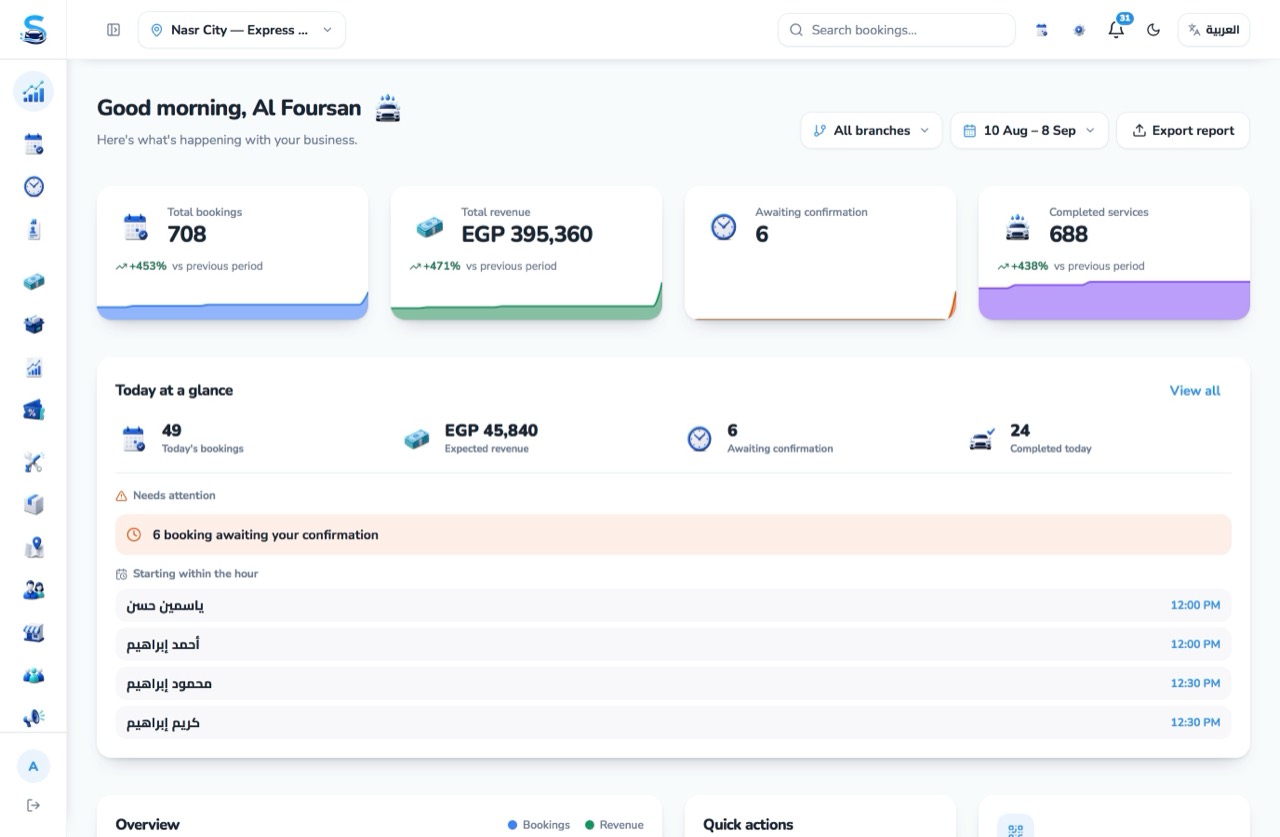Open the Total bookings 708 card
The height and width of the screenshot is (837, 1280).
tap(232, 253)
